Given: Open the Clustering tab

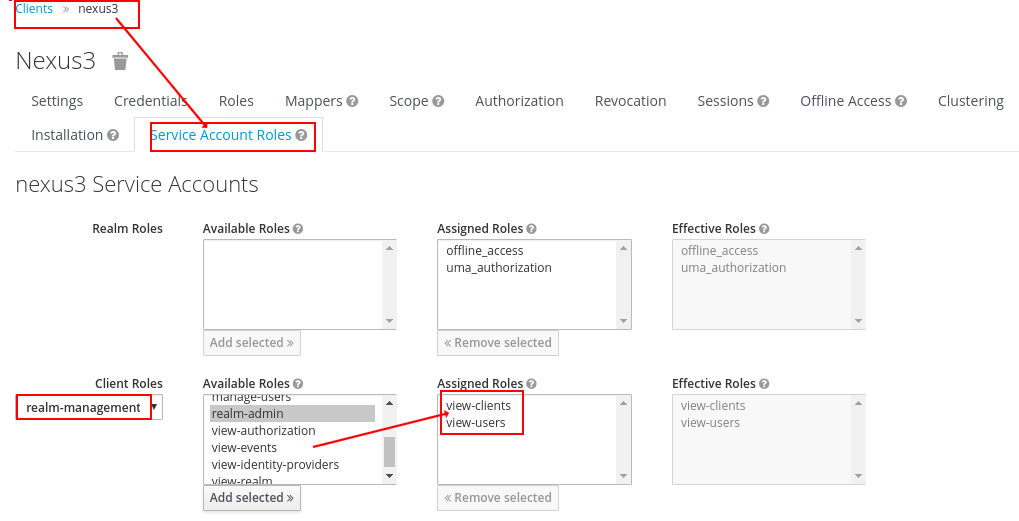Looking at the screenshot, I should click(971, 101).
